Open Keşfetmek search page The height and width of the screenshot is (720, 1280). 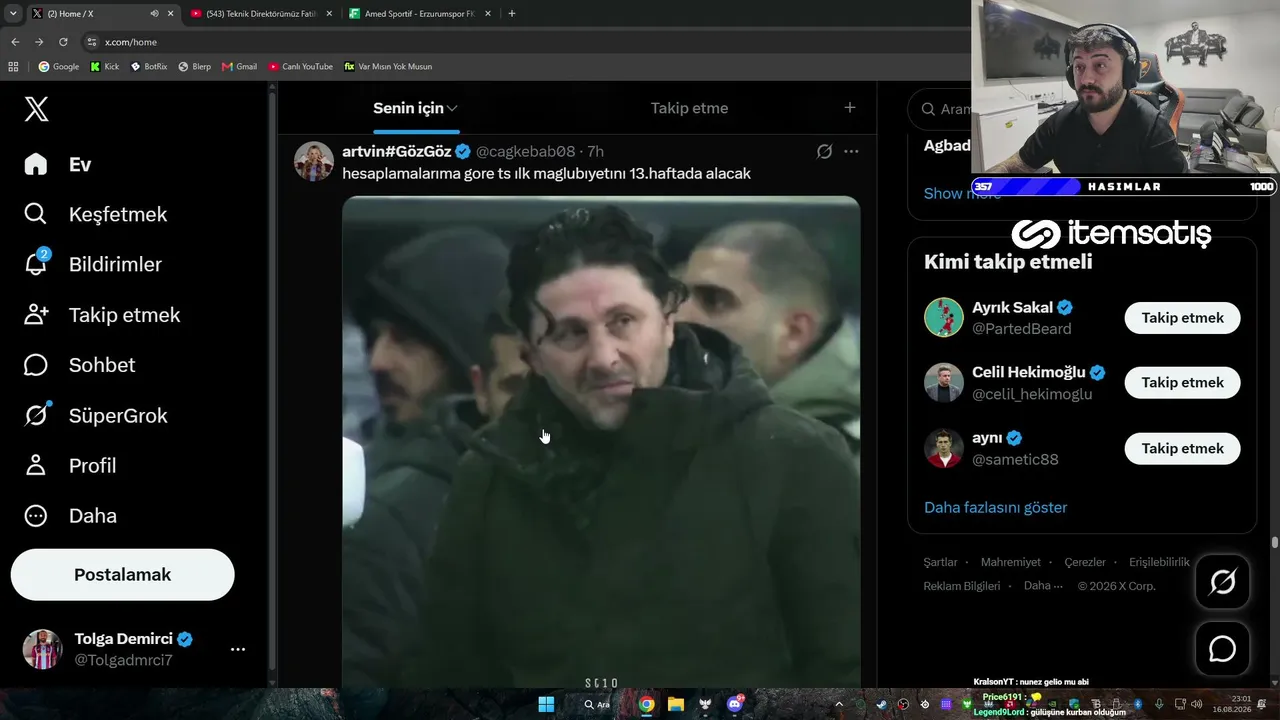(95, 214)
